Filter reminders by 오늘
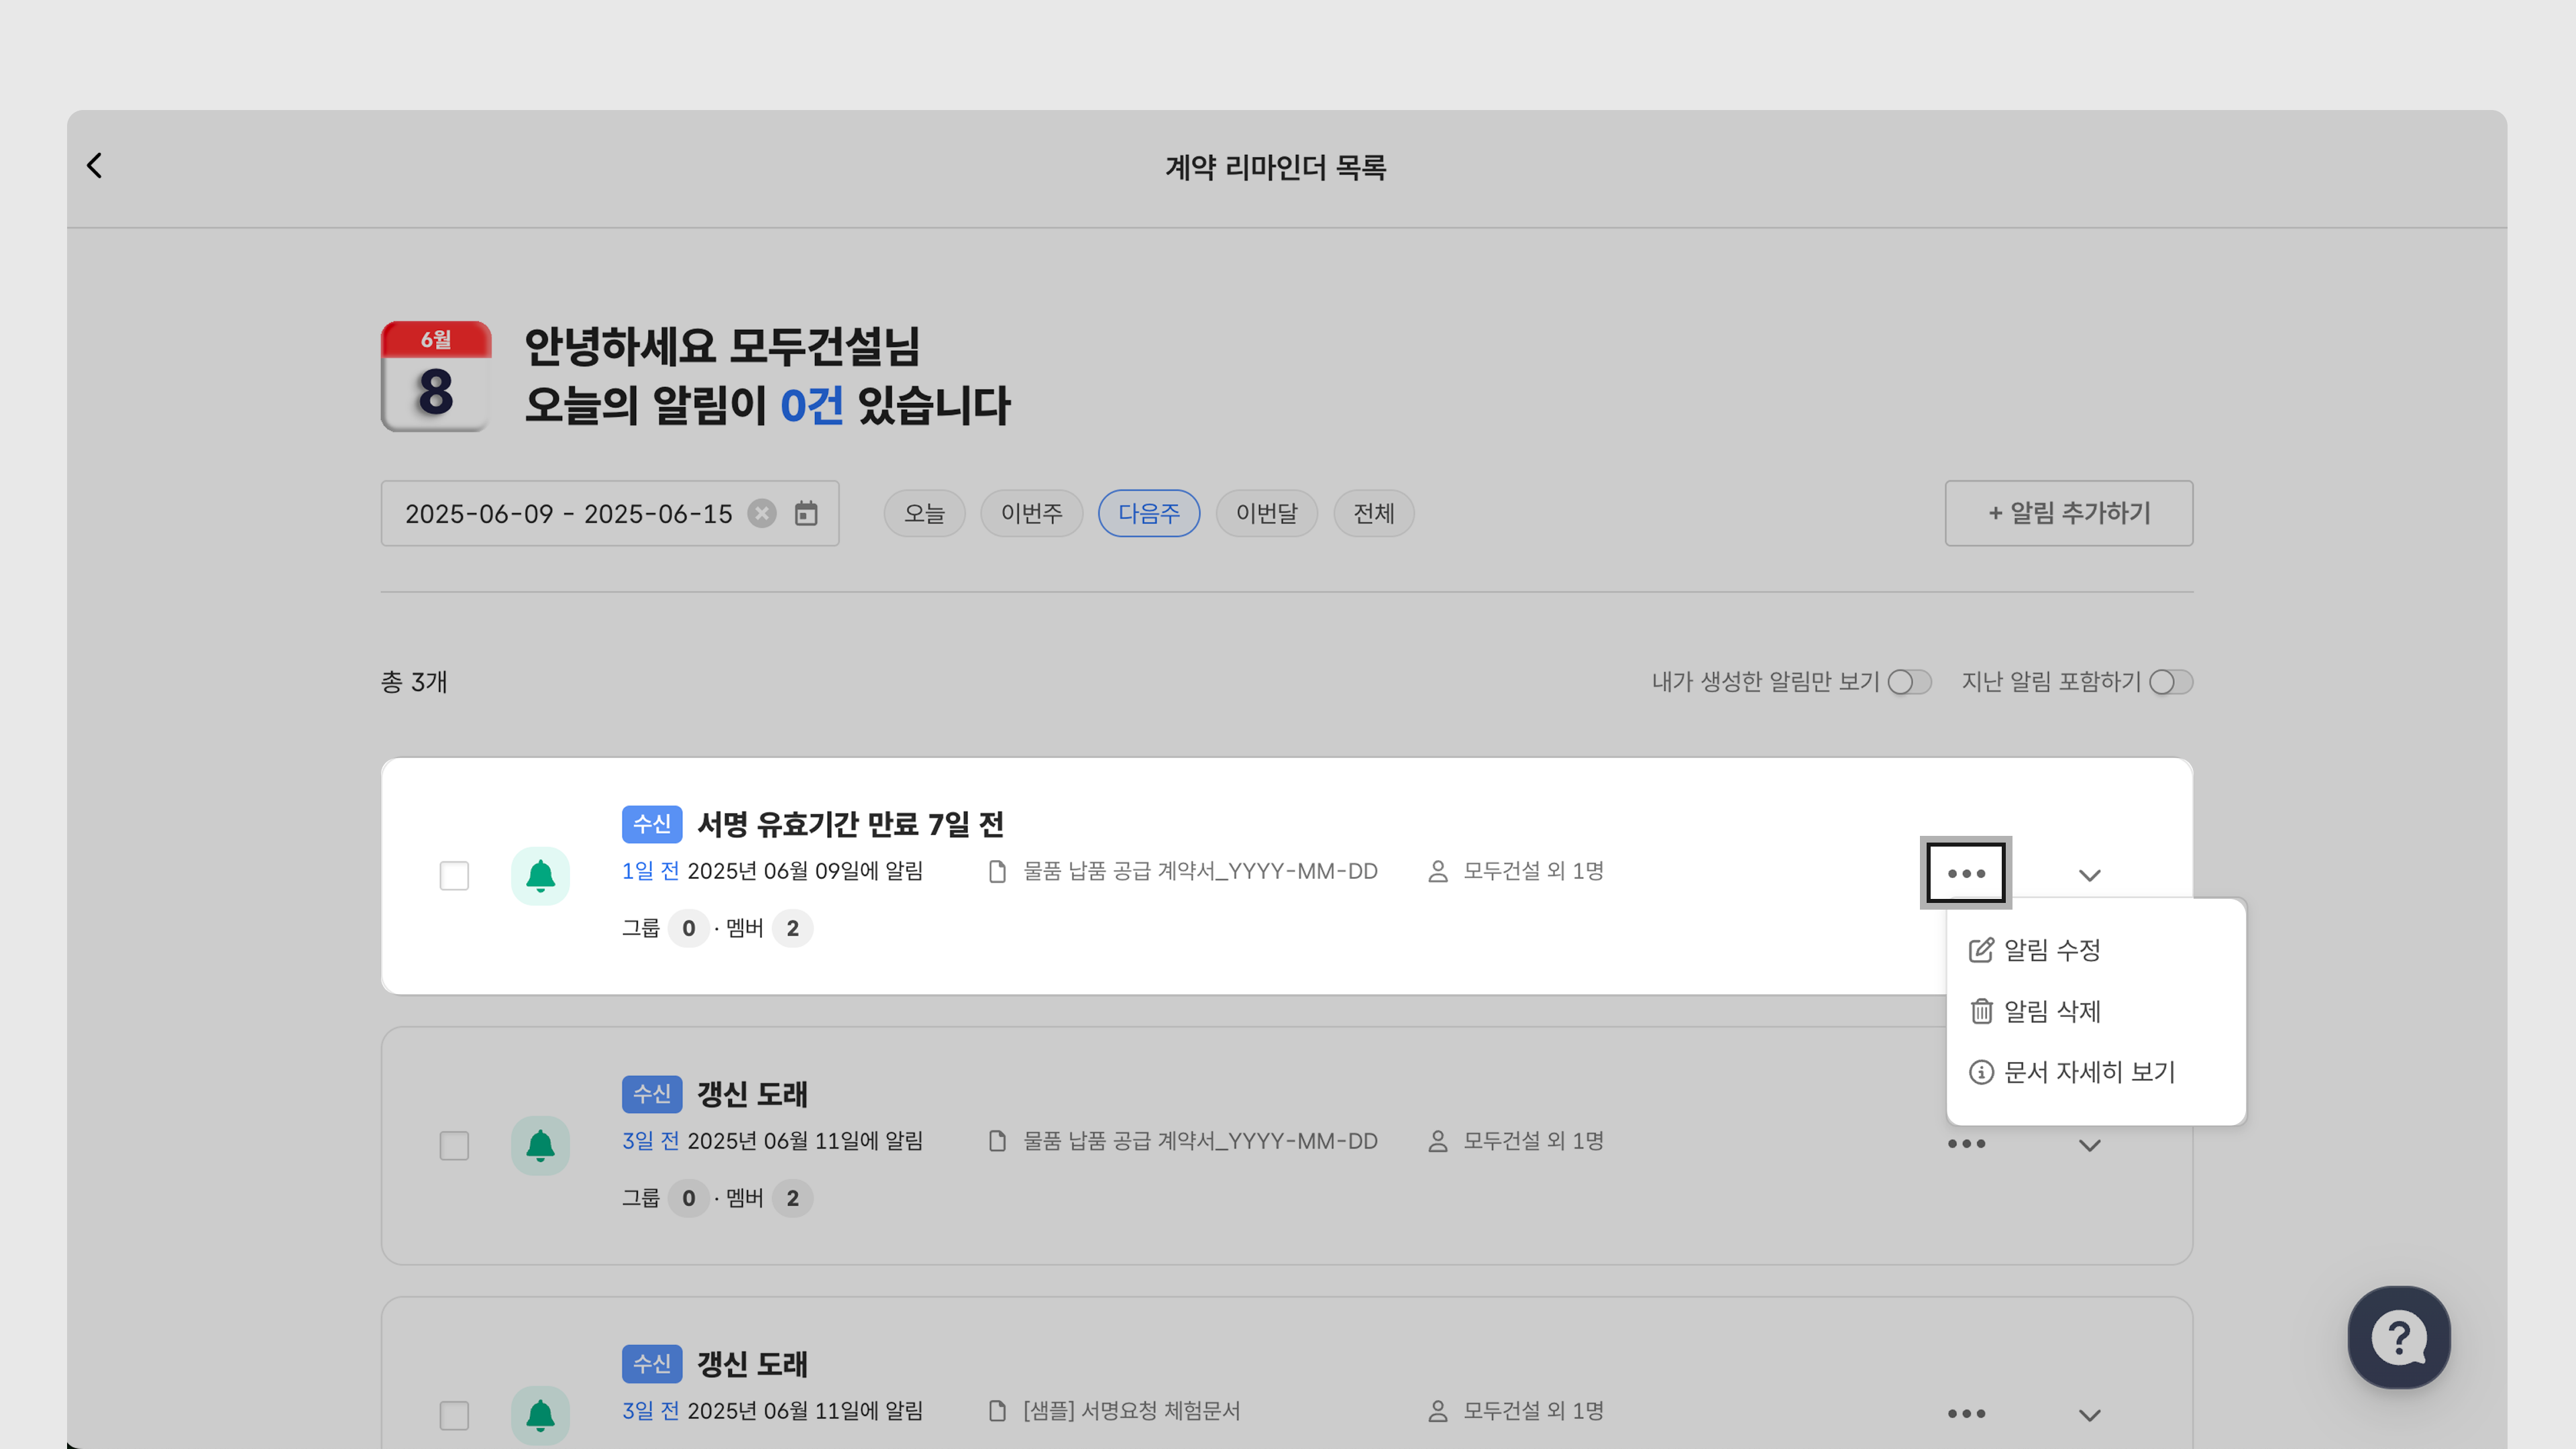 click(924, 514)
